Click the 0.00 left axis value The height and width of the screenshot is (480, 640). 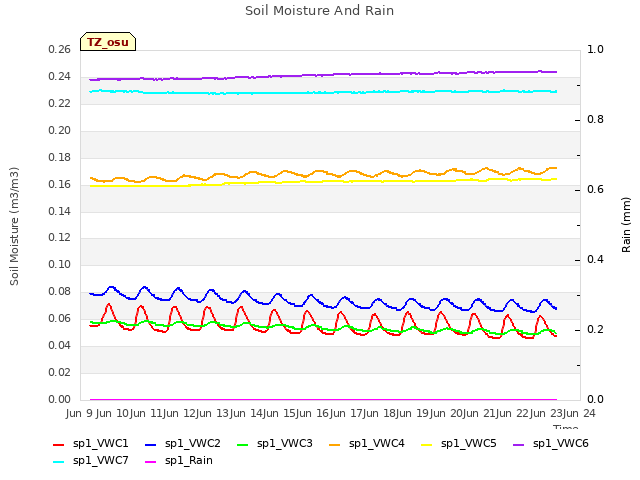(x=60, y=400)
